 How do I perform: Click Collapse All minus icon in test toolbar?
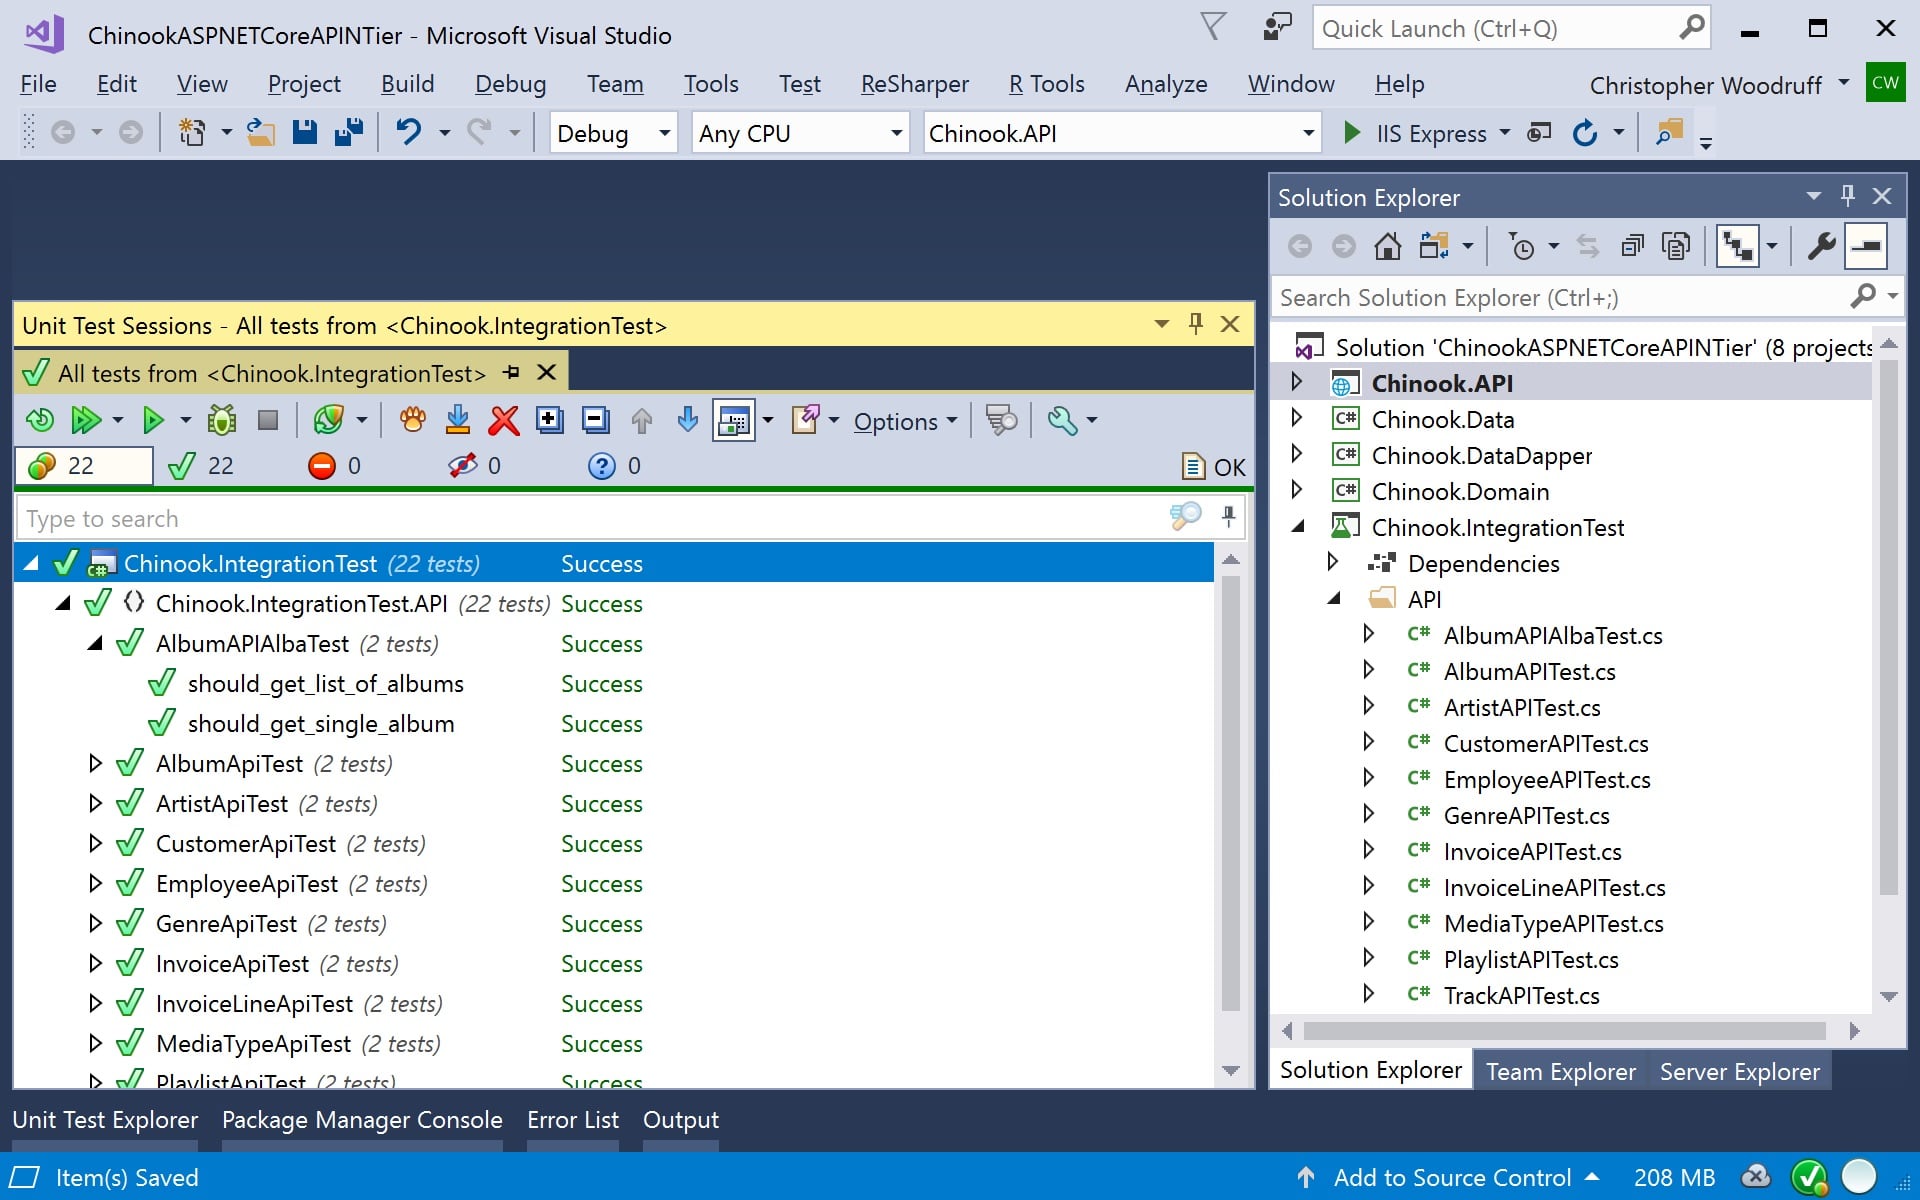coord(596,420)
